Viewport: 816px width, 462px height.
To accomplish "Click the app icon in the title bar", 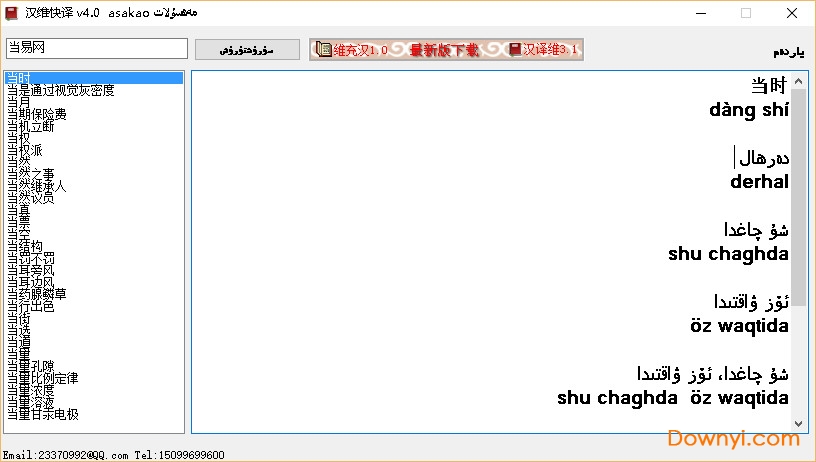I will (x=12, y=12).
